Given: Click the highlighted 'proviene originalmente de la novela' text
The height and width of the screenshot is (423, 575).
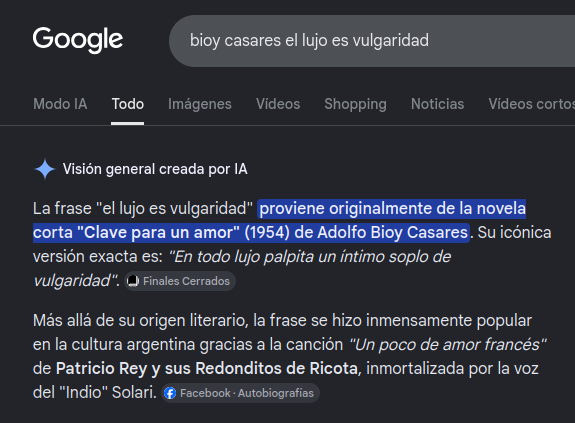Looking at the screenshot, I should point(392,209).
